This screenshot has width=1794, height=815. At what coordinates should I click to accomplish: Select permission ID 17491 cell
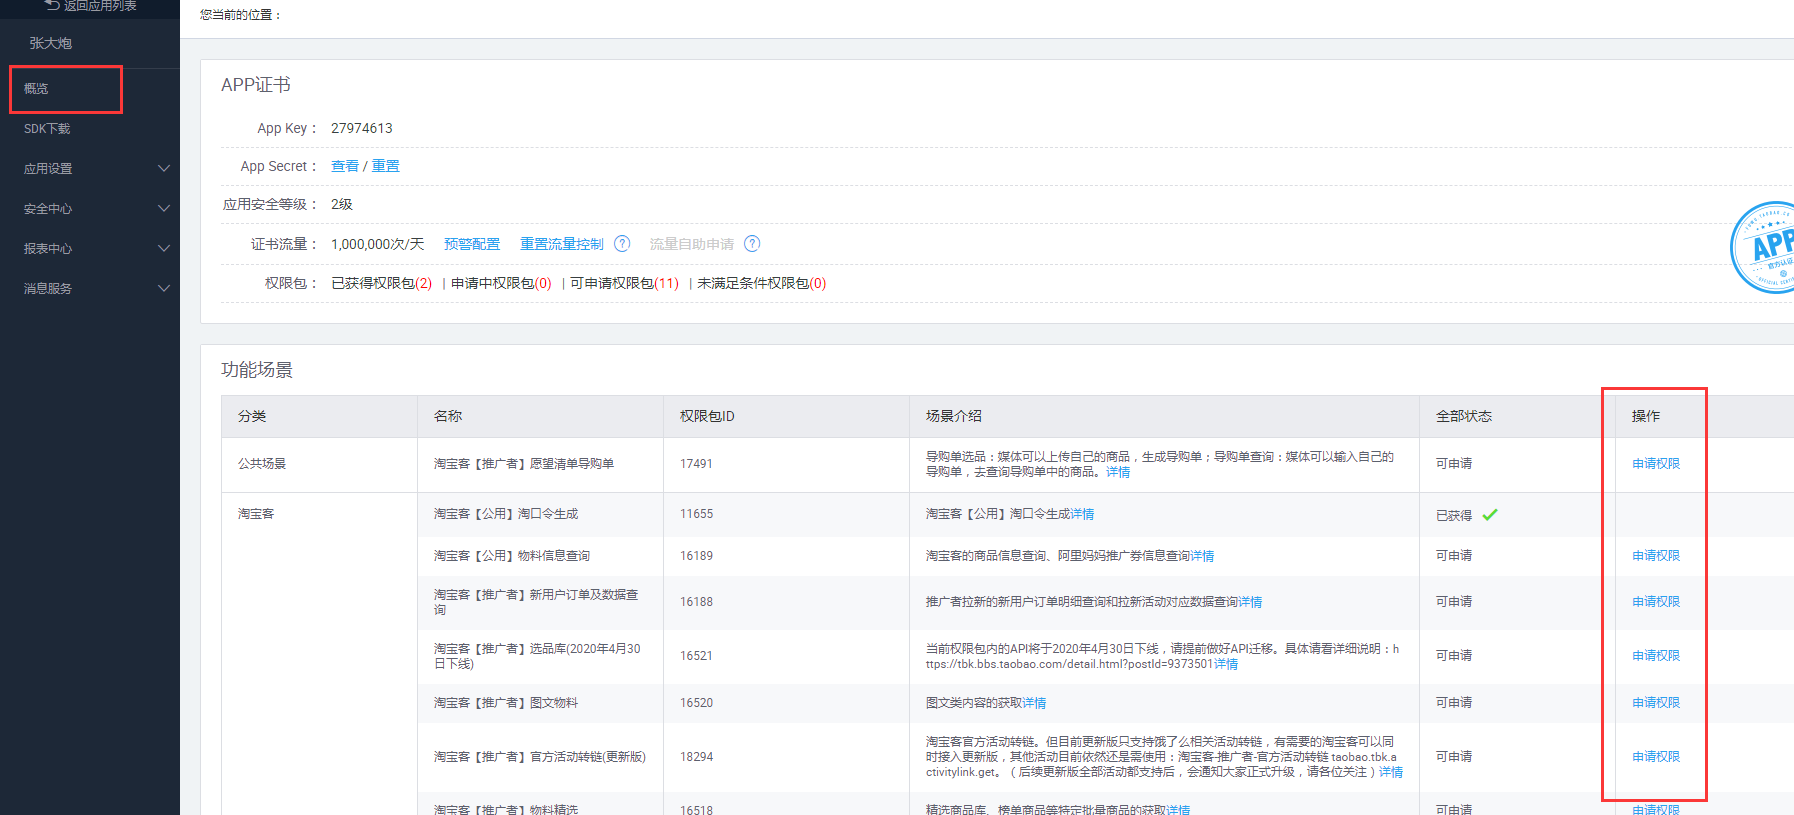[x=696, y=464]
